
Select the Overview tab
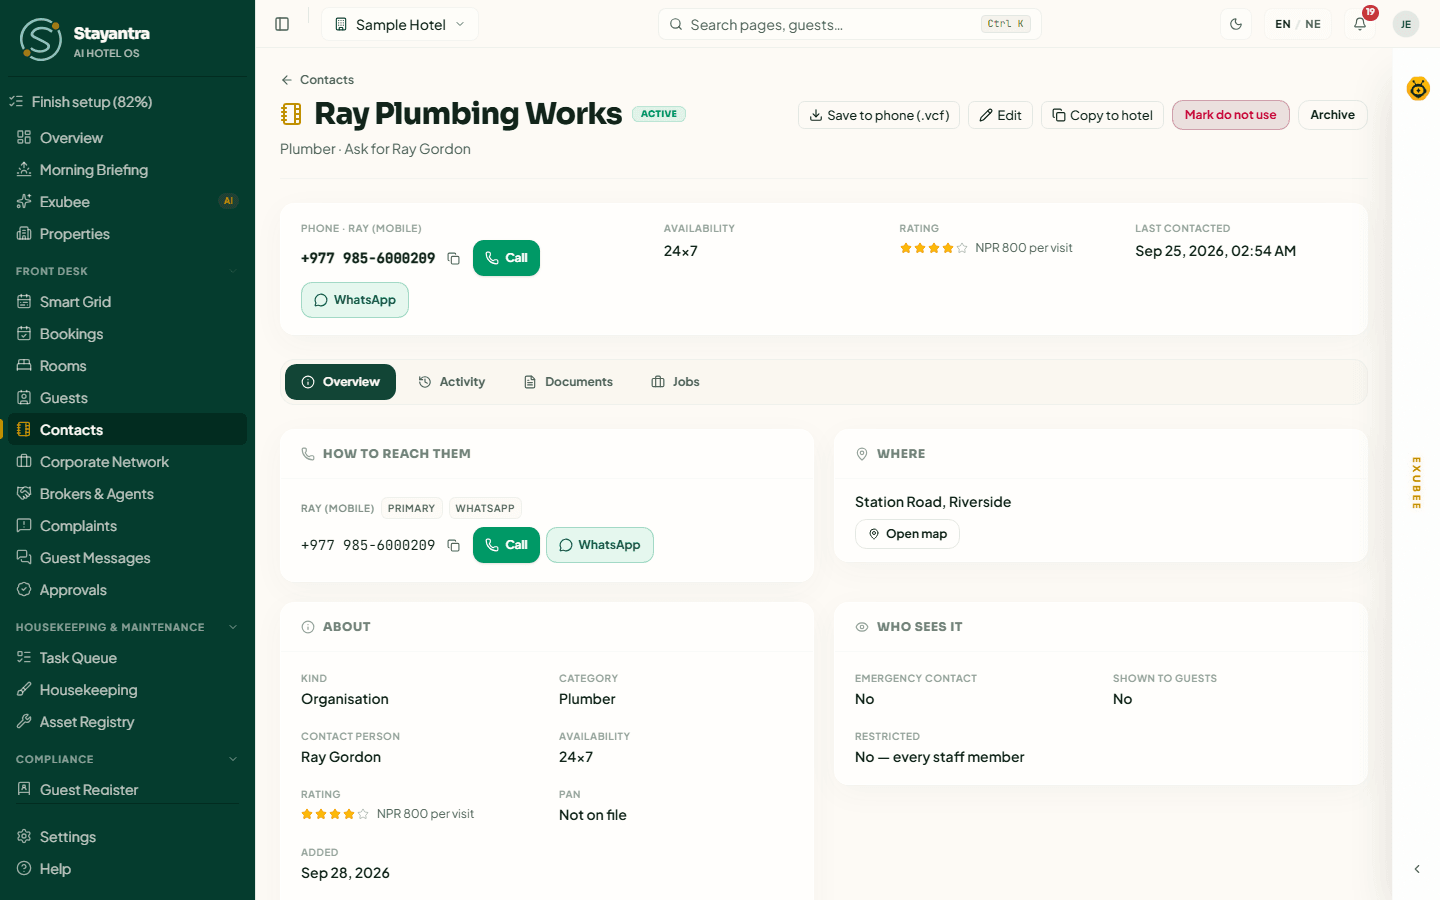(x=340, y=382)
